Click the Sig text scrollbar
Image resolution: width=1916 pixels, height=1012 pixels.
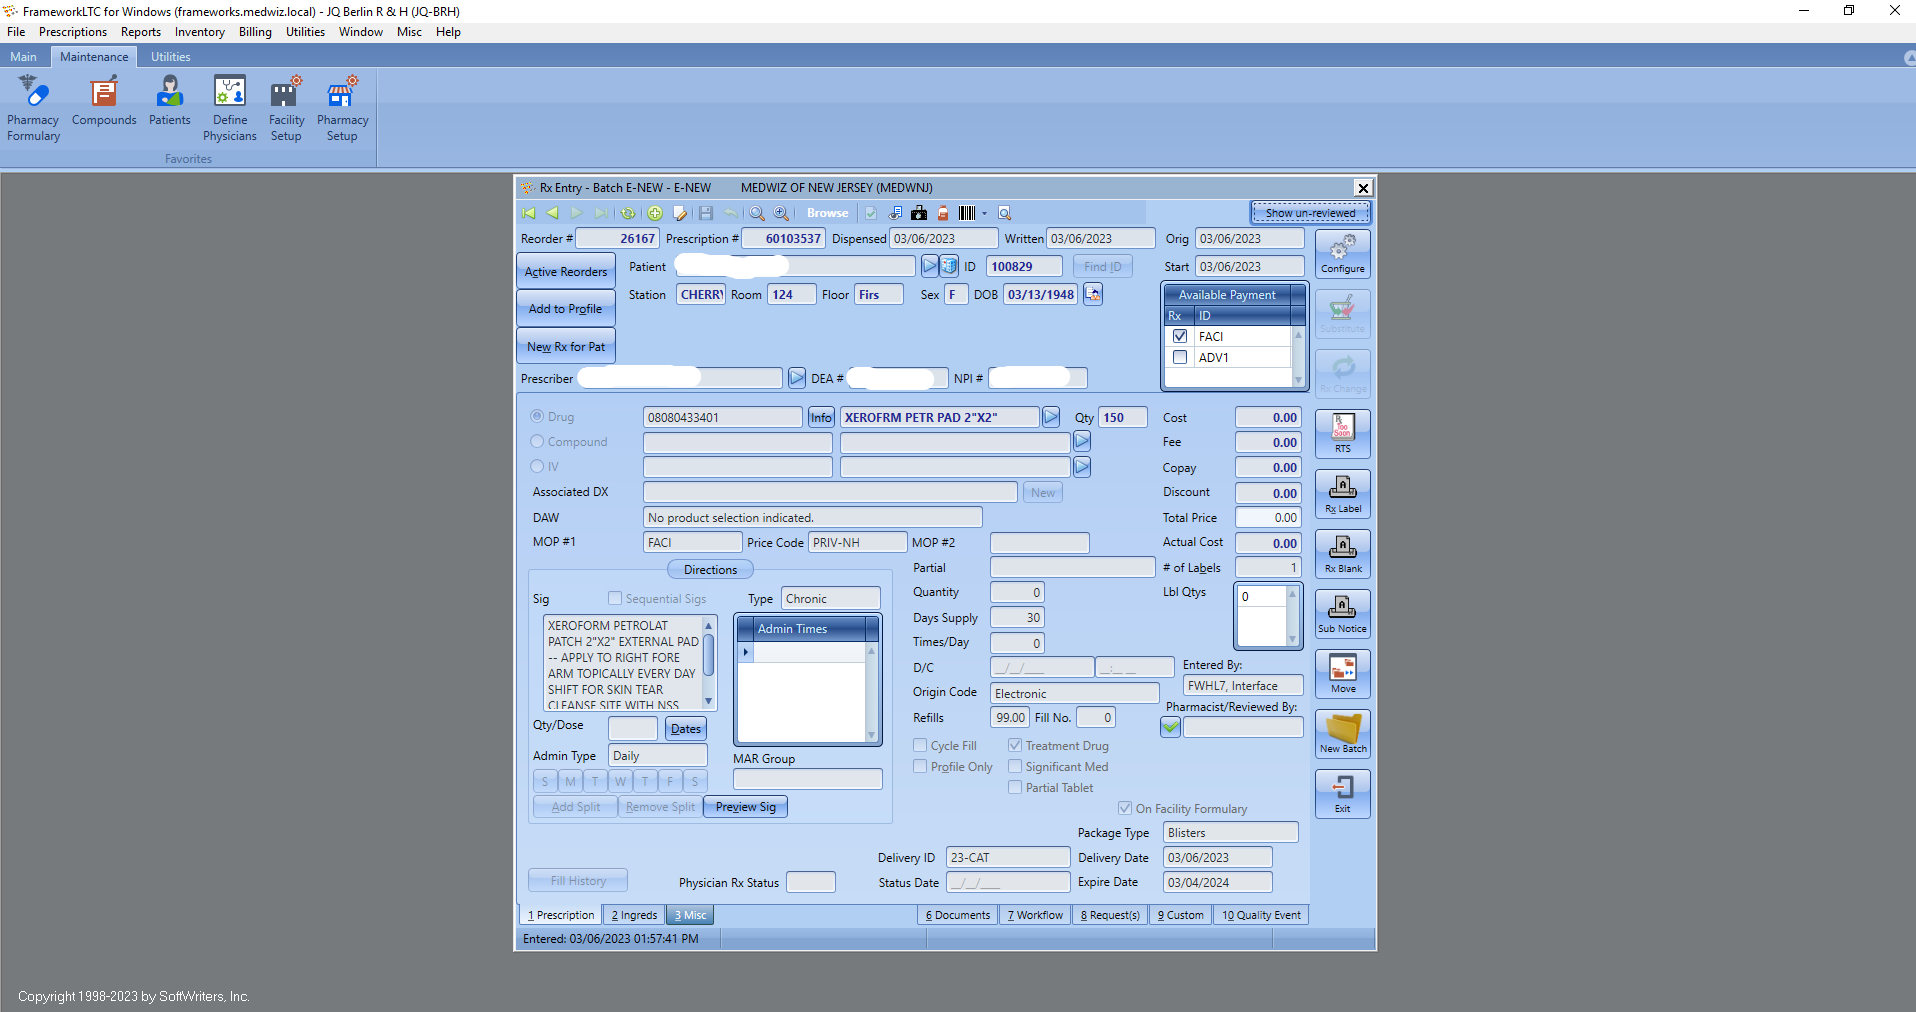pyautogui.click(x=709, y=663)
